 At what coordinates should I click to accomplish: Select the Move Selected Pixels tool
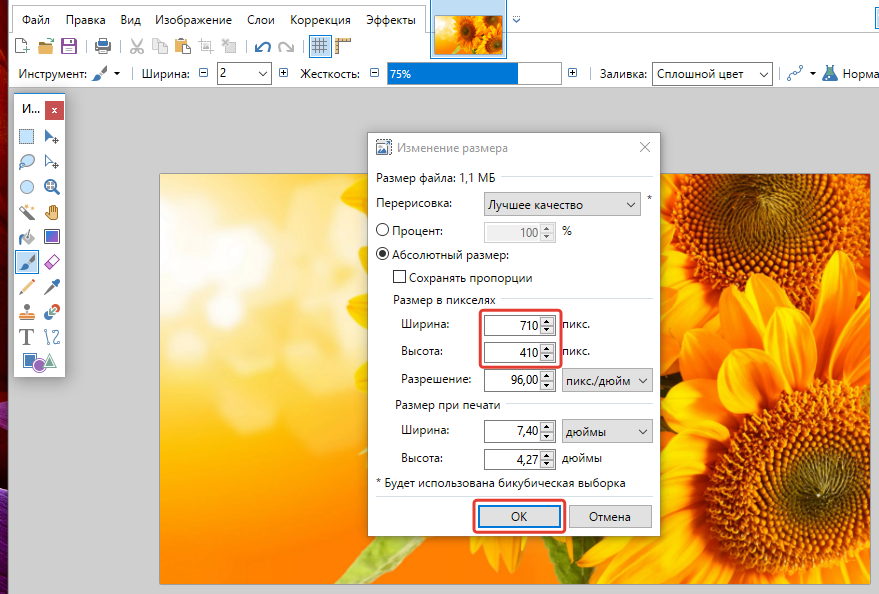click(x=52, y=137)
